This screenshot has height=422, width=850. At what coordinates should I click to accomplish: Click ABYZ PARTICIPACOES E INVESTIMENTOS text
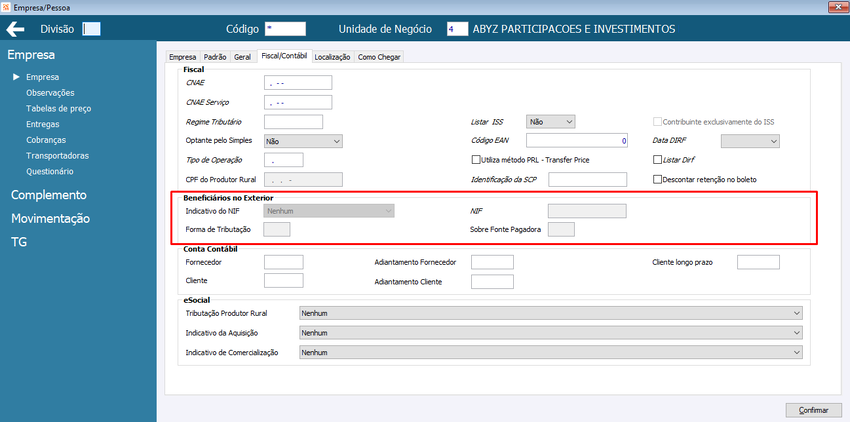pyautogui.click(x=574, y=29)
